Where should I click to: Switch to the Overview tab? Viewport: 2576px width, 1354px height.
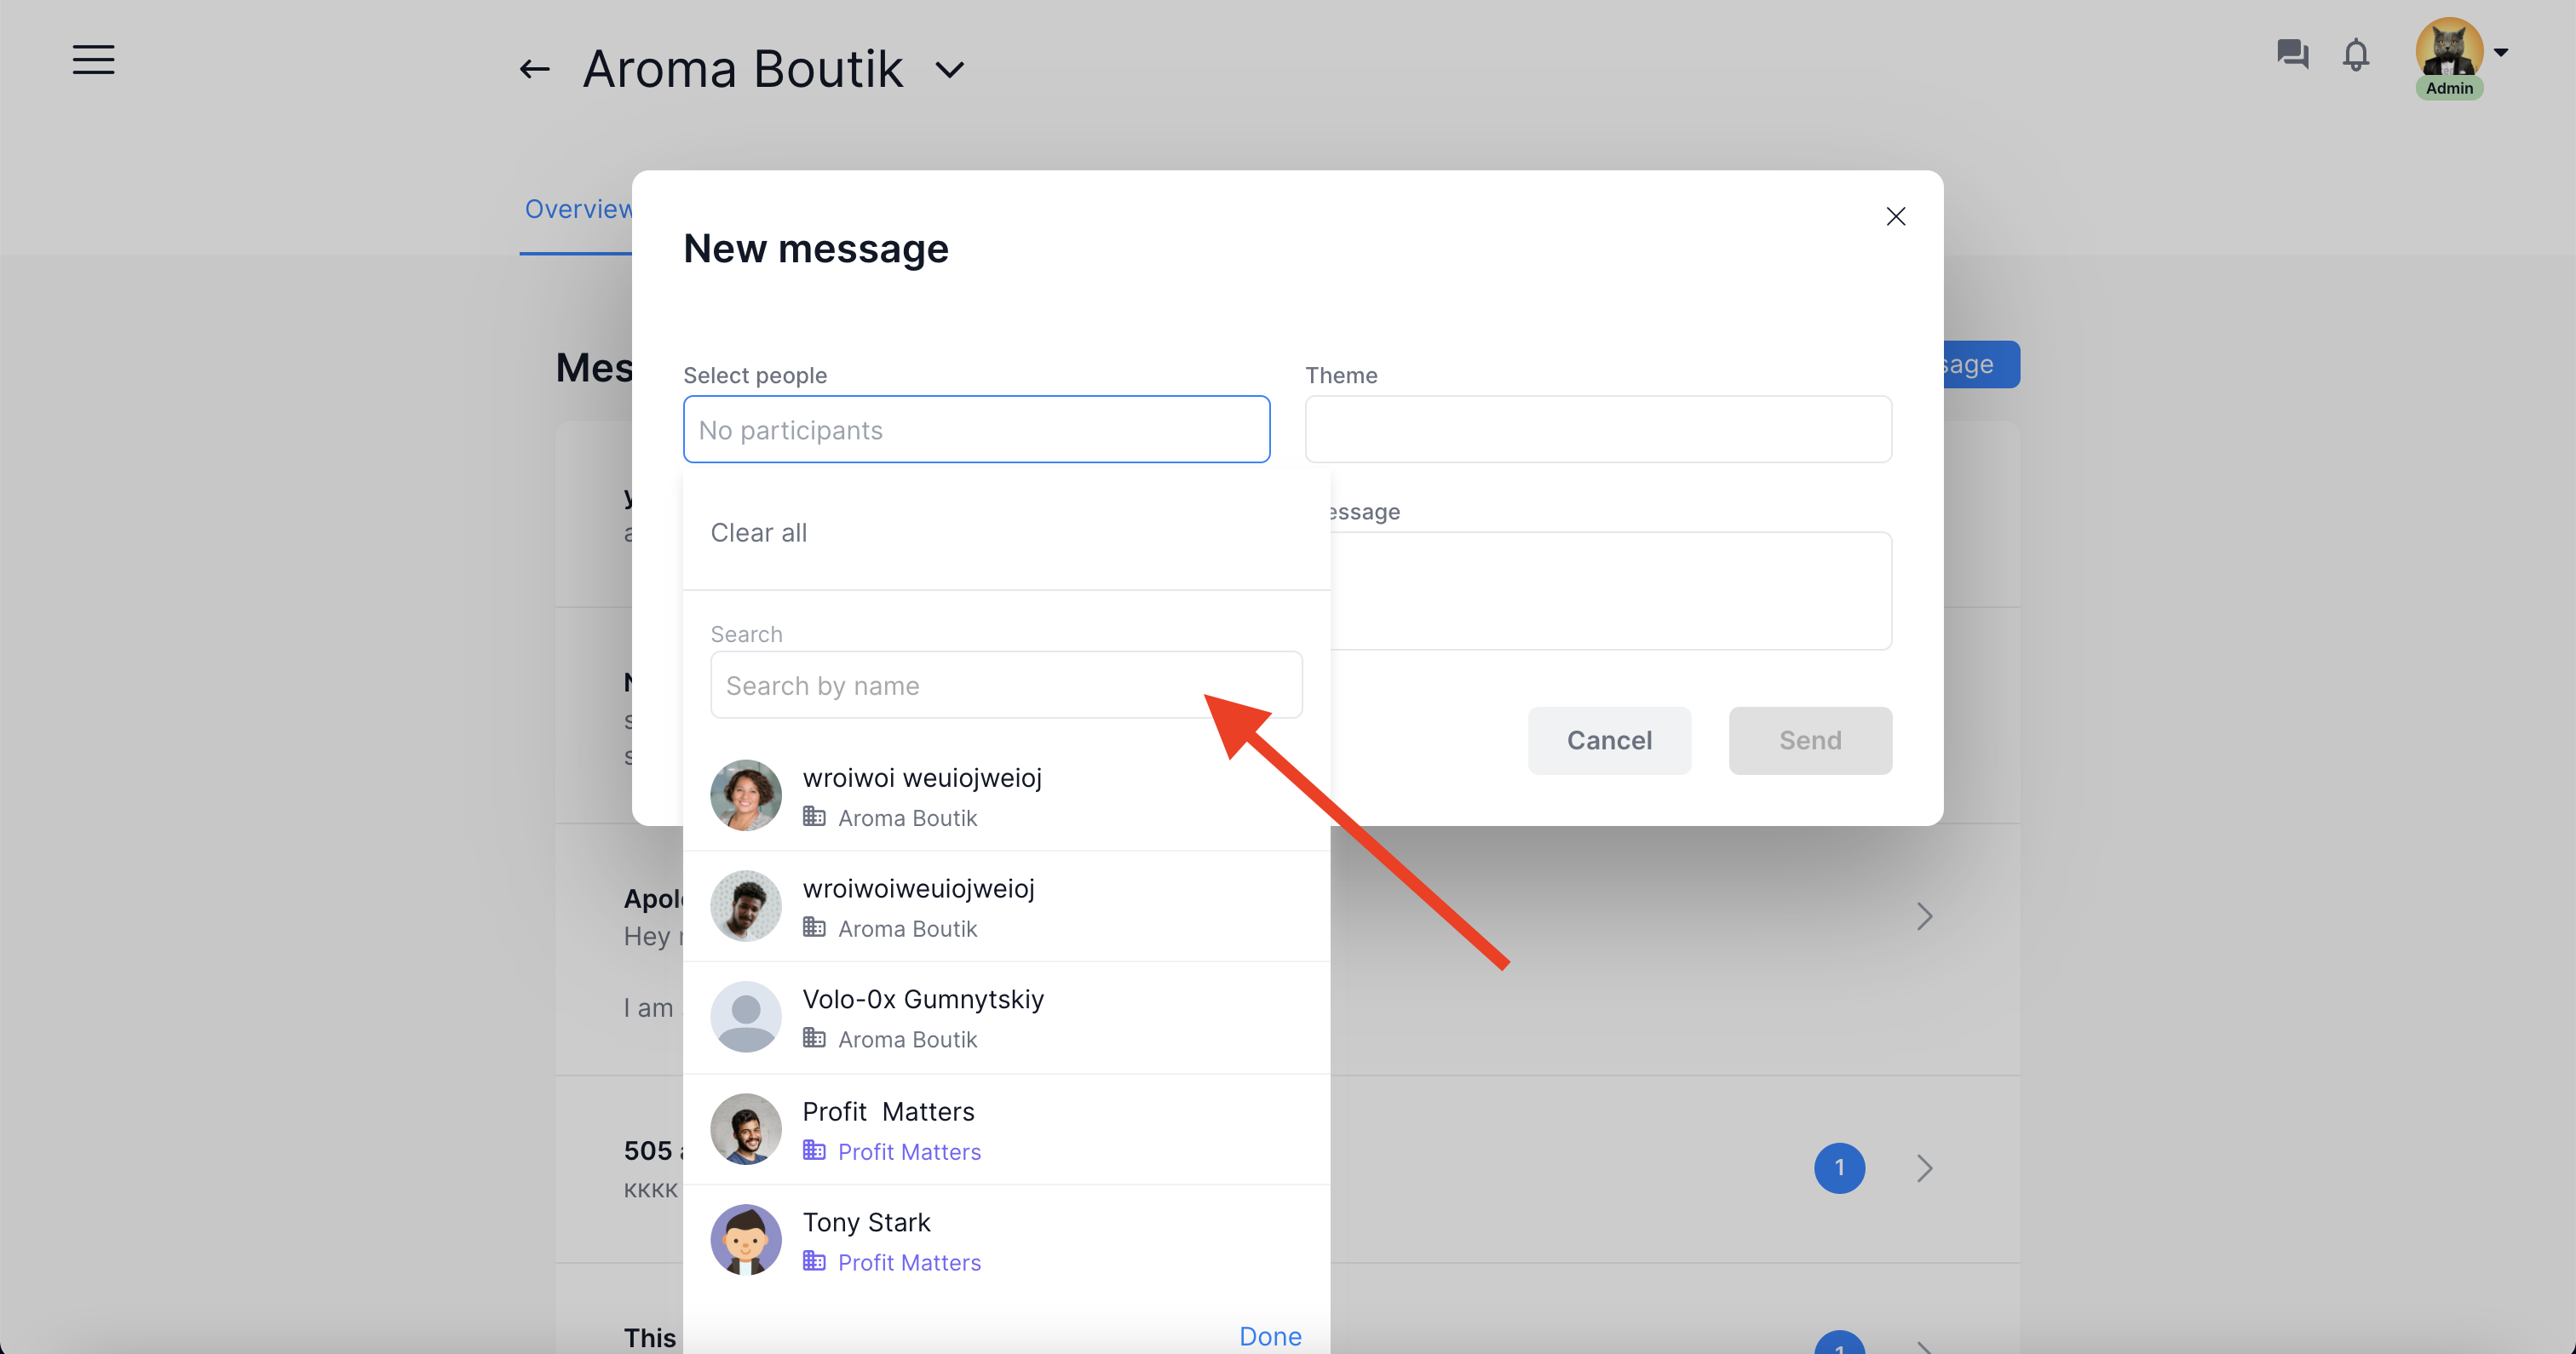(578, 209)
